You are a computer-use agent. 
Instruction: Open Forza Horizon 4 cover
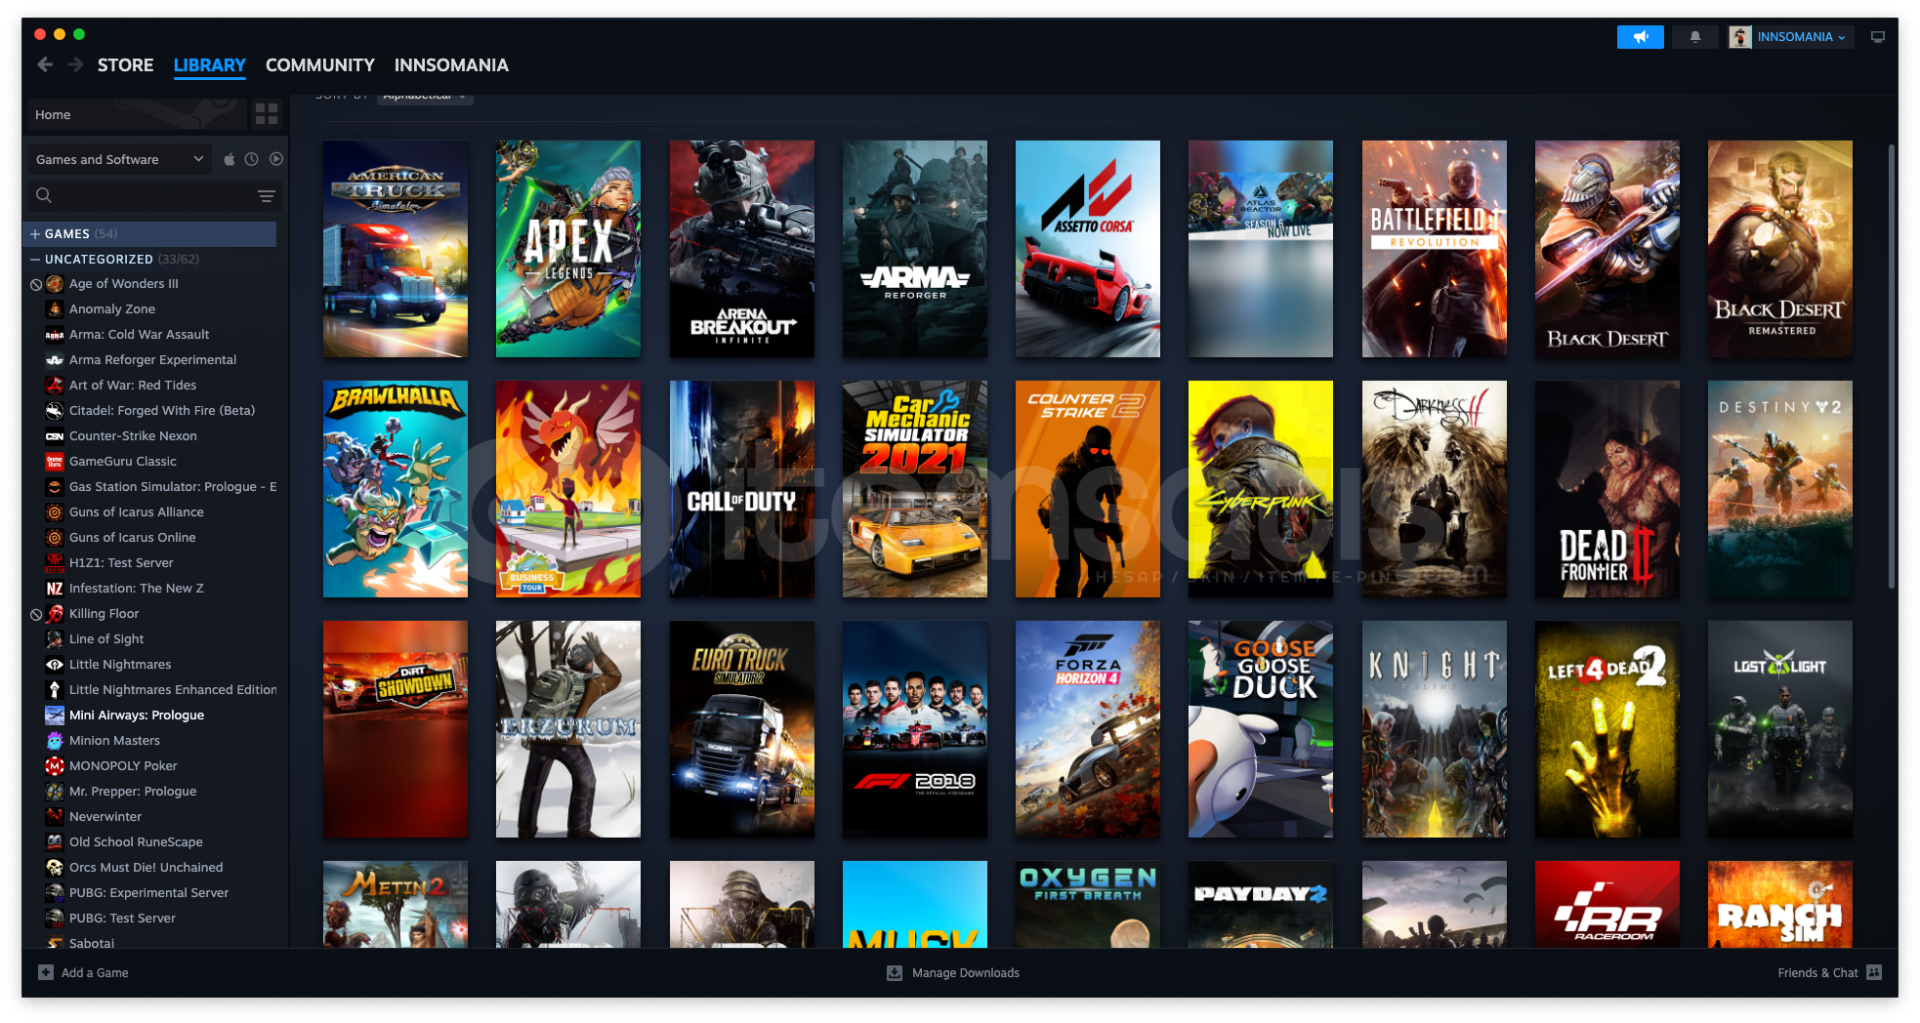coord(1088,729)
